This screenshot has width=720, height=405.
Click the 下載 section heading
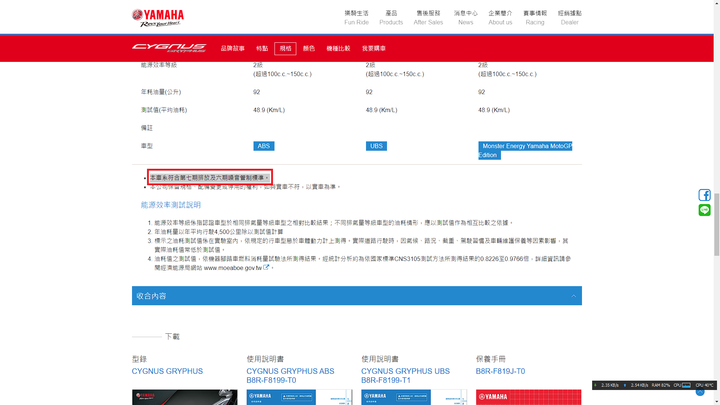[x=172, y=337]
